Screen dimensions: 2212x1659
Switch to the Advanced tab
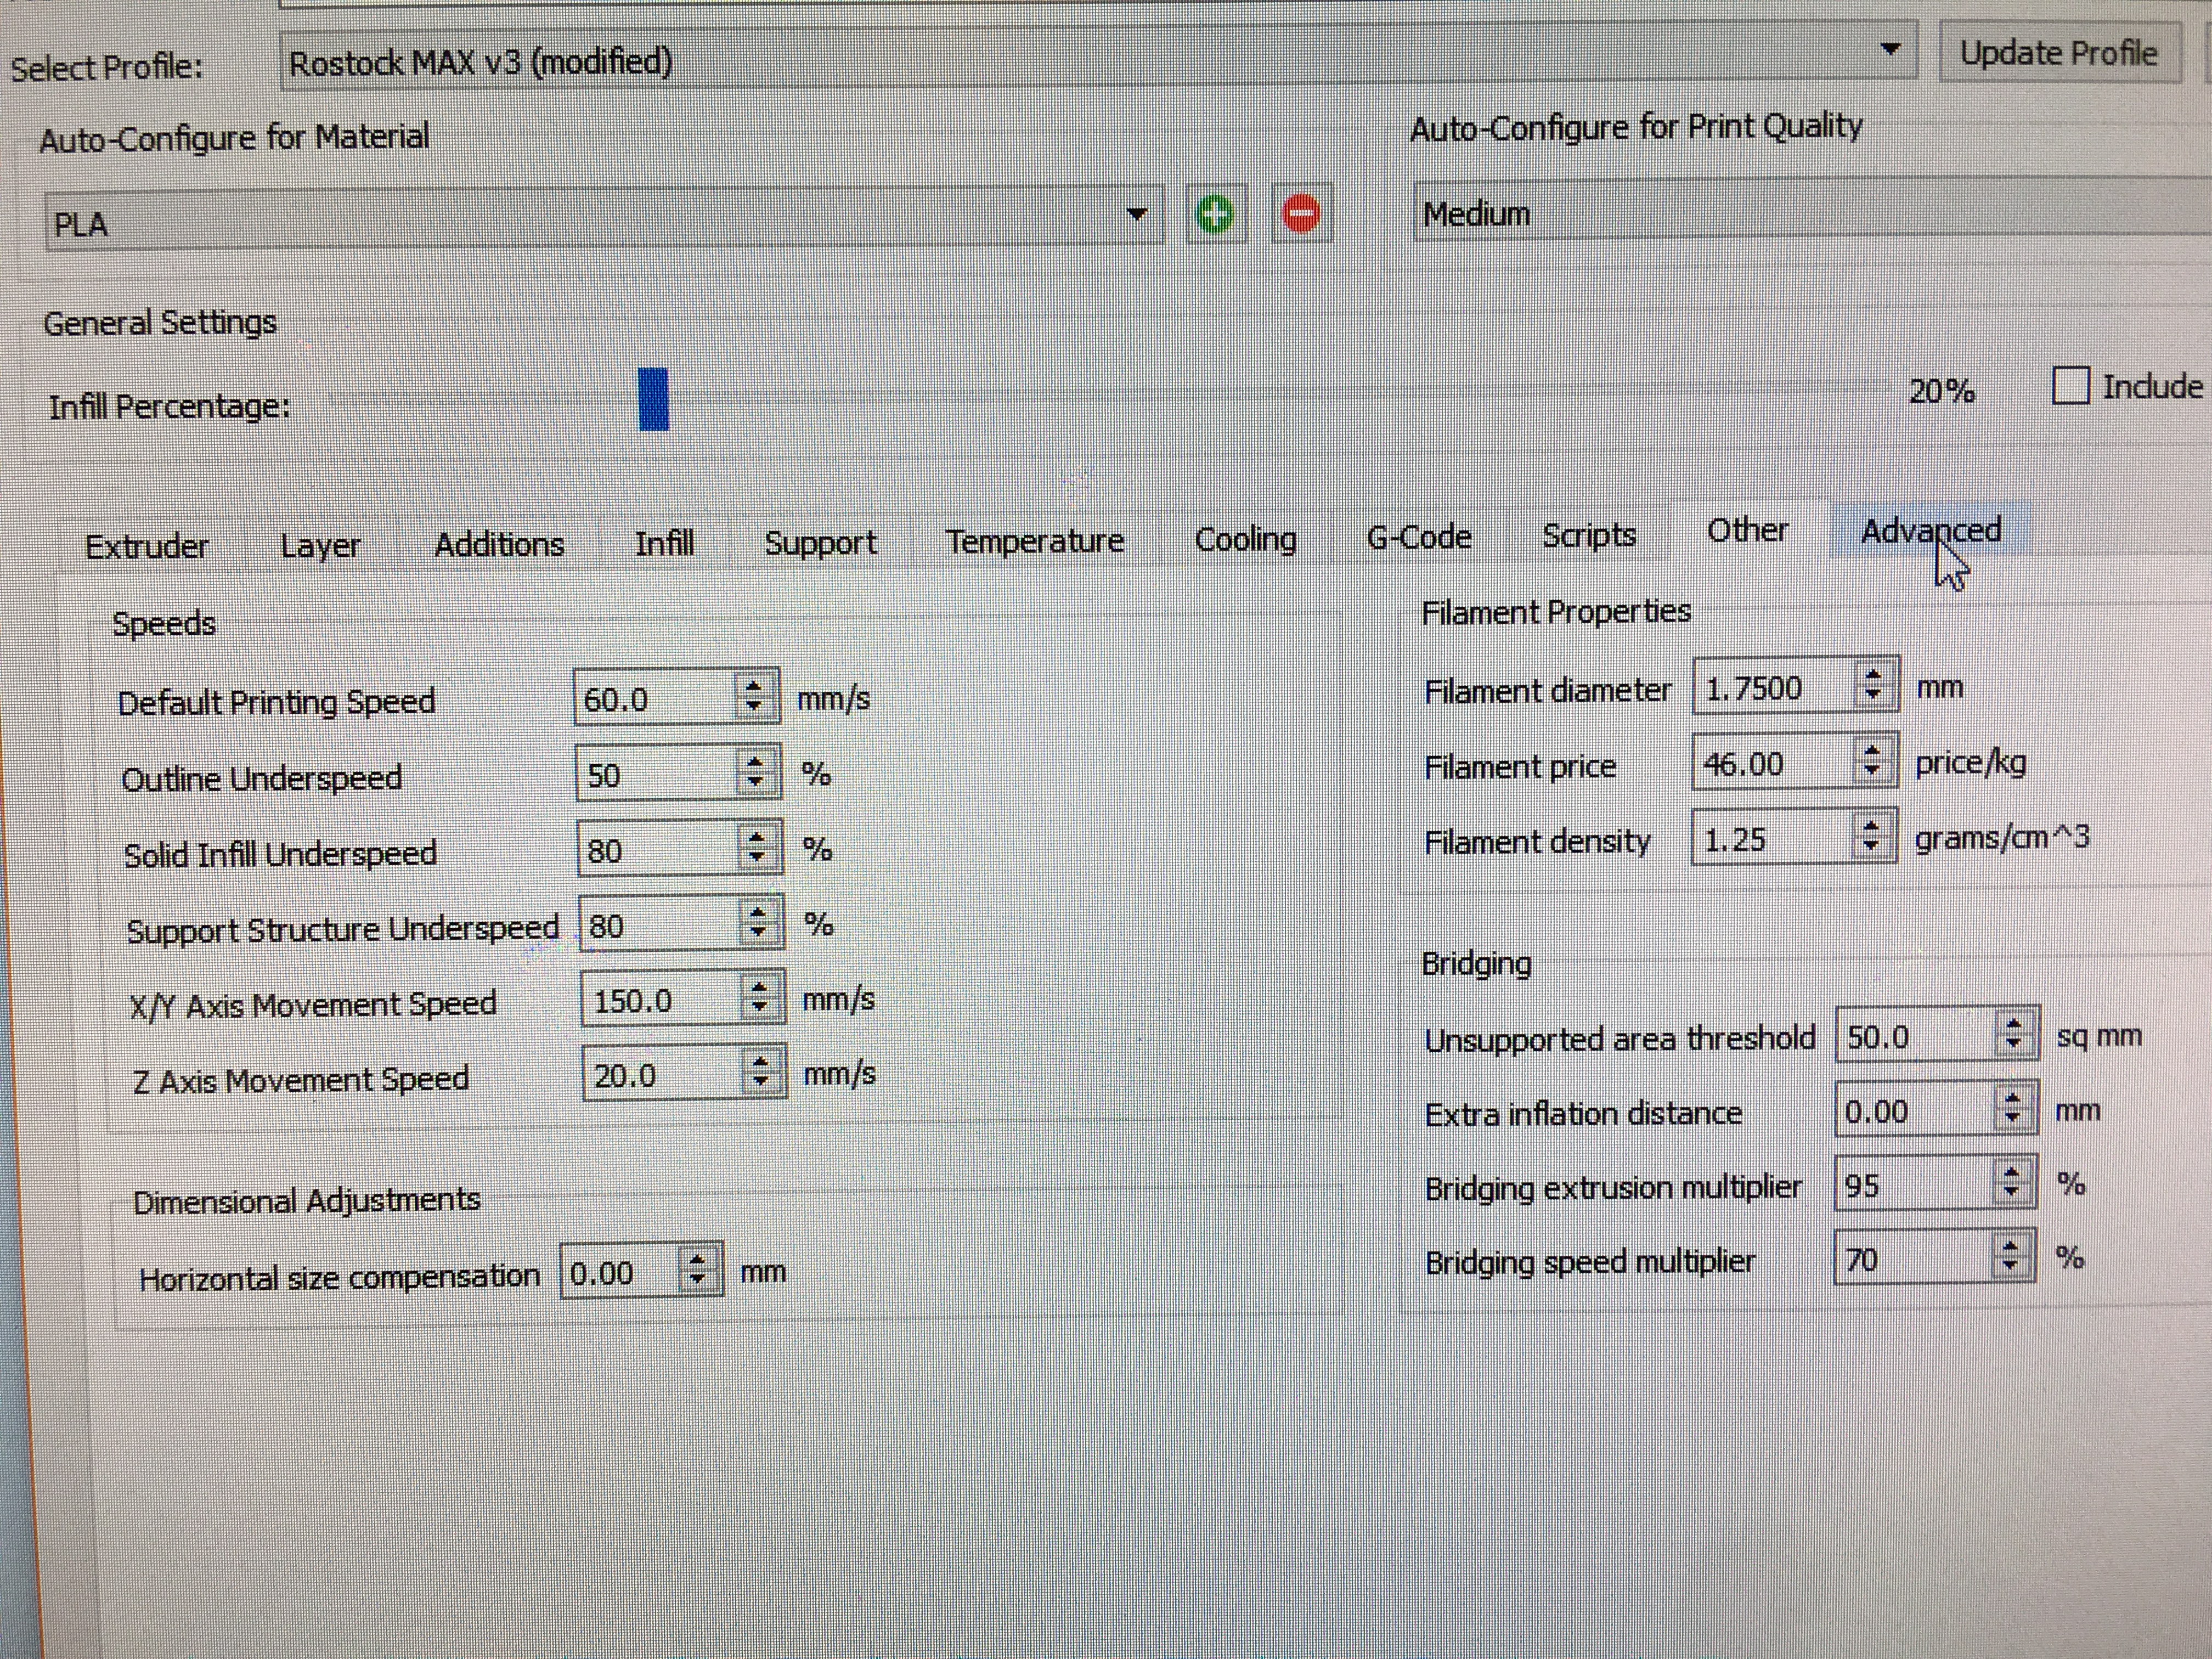(x=1929, y=531)
